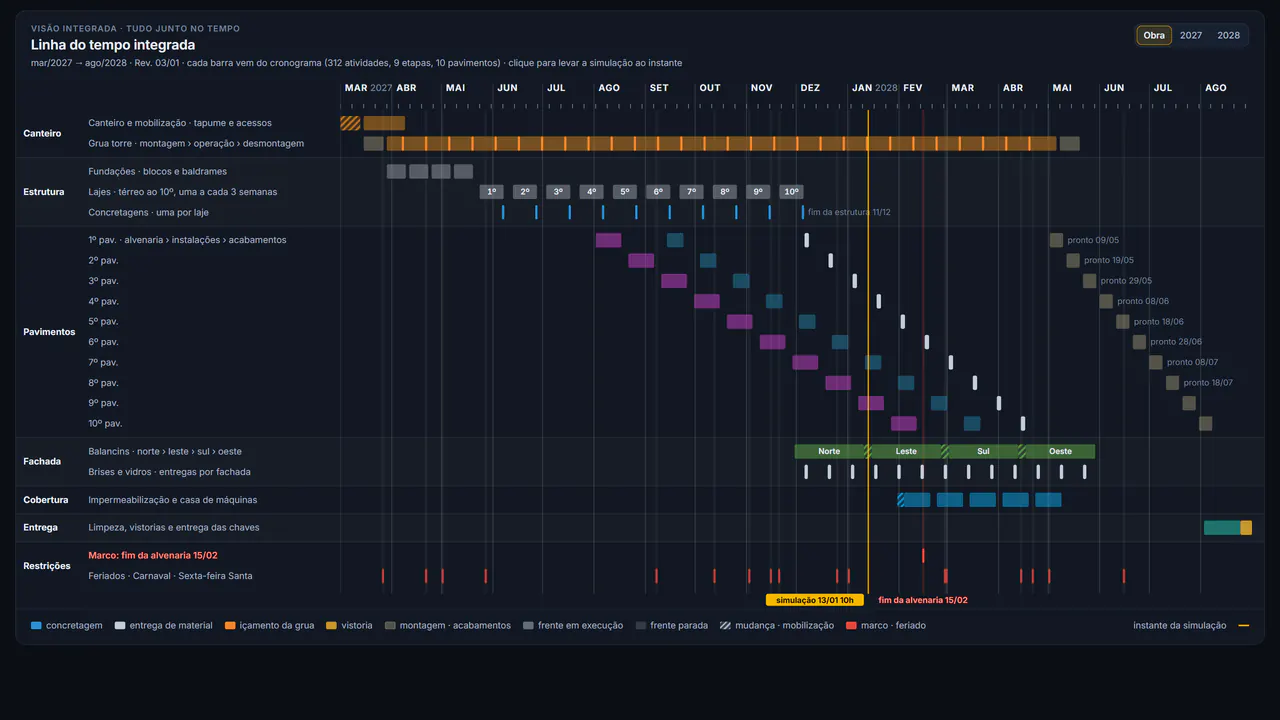Switch to the 2028 tab
The height and width of the screenshot is (720, 1280).
click(1229, 35)
